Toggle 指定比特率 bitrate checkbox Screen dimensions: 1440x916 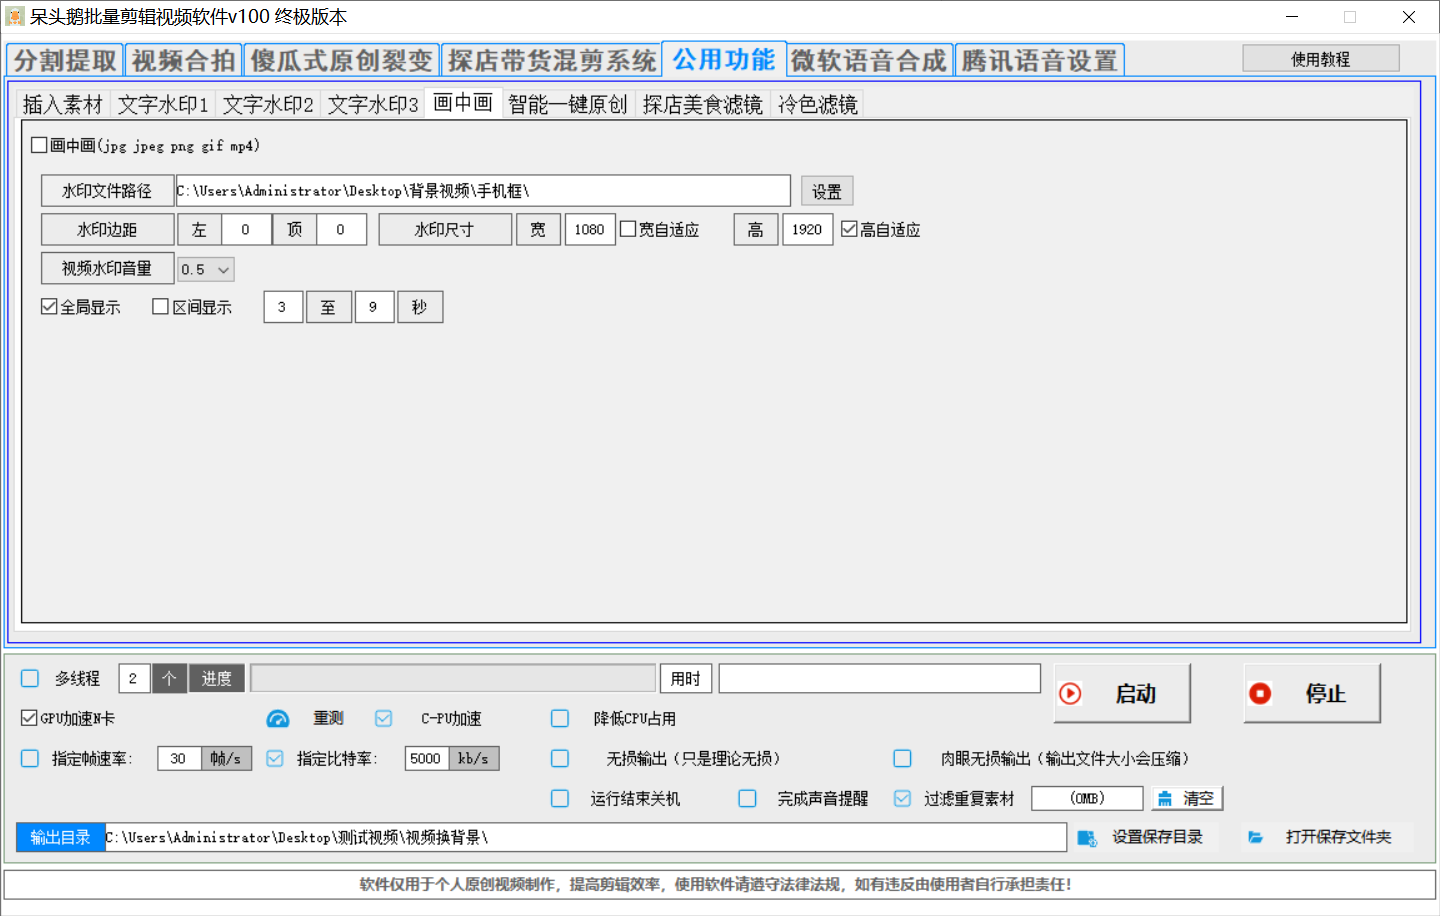[x=275, y=758]
